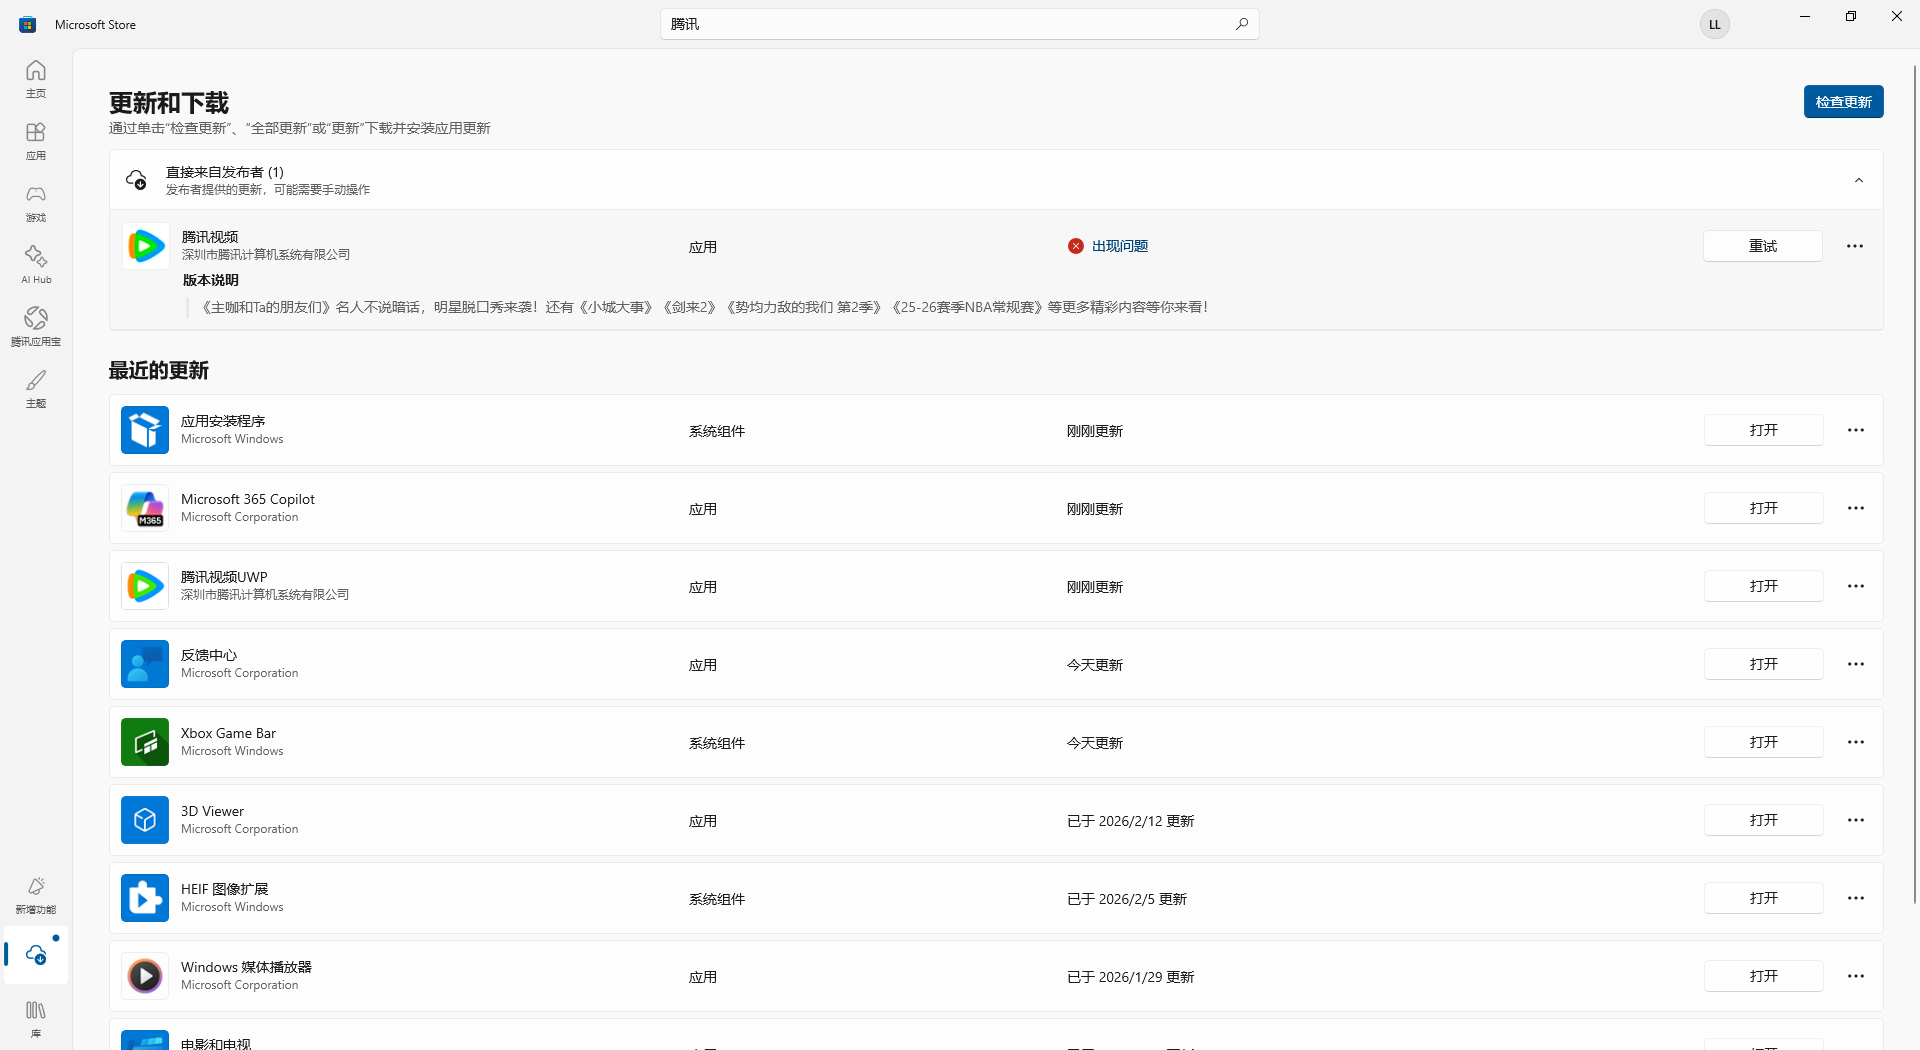
Task: Open 腾讯视频UWP with its 打开 button
Action: click(x=1764, y=586)
